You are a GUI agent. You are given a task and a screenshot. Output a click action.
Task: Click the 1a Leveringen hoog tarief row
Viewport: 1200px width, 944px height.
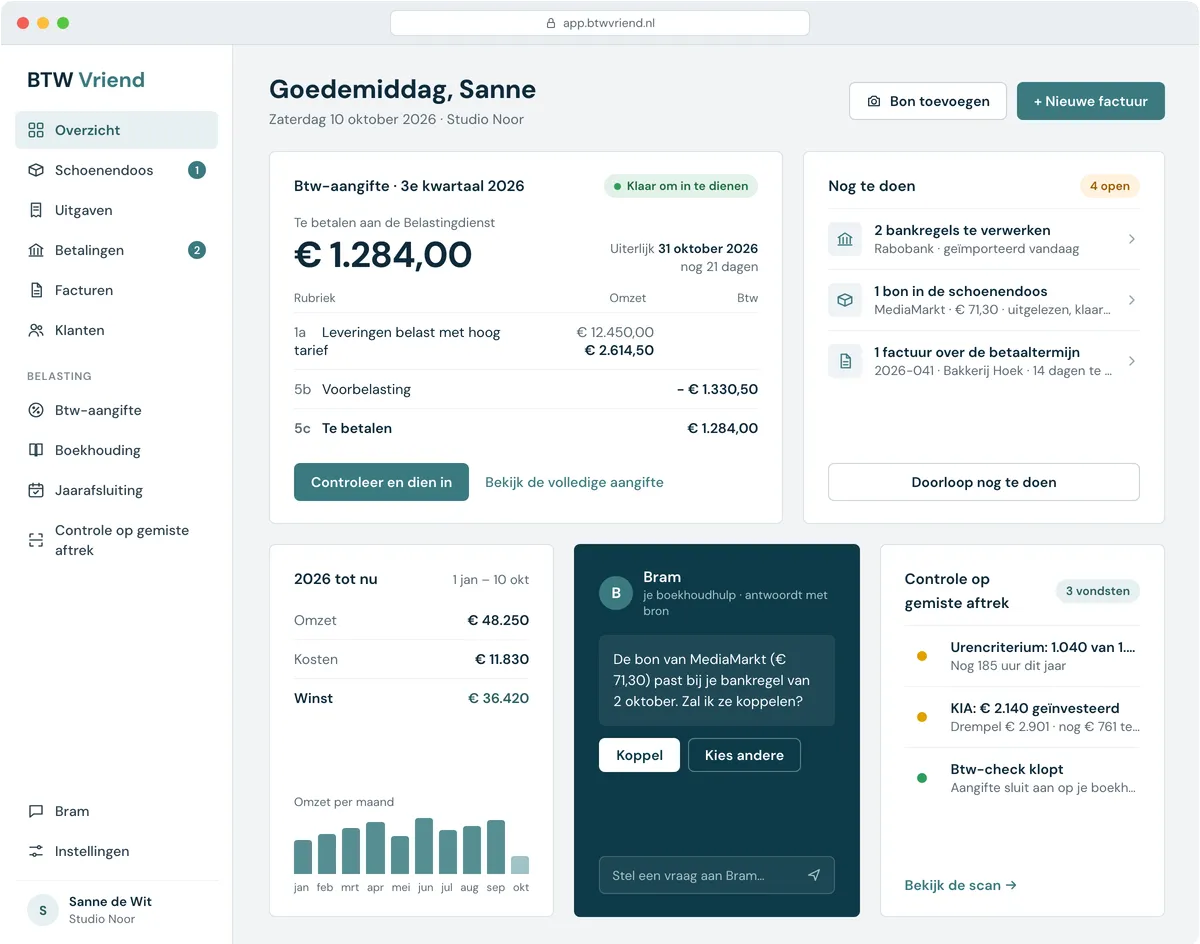click(x=526, y=341)
